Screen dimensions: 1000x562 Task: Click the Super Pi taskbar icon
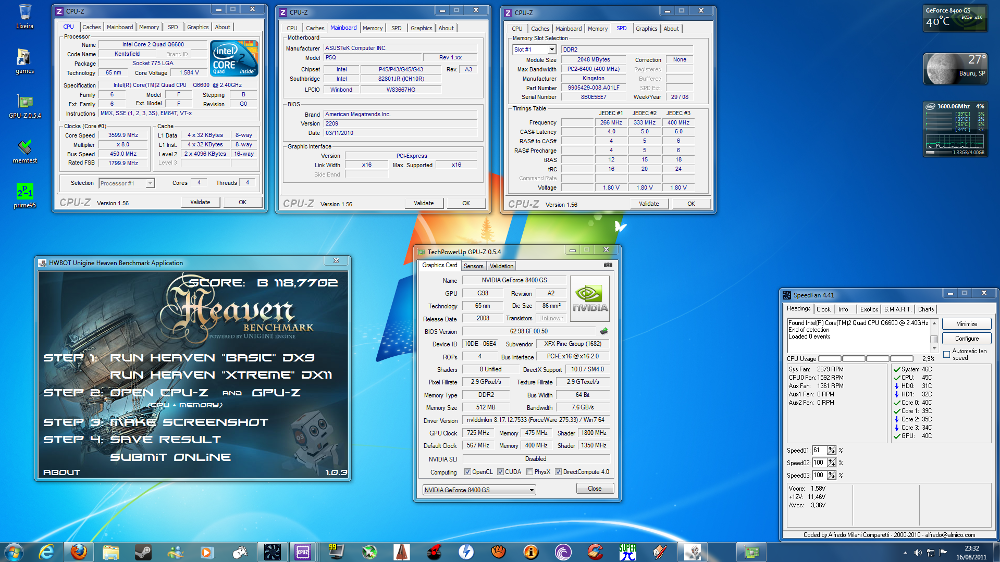click(x=628, y=552)
